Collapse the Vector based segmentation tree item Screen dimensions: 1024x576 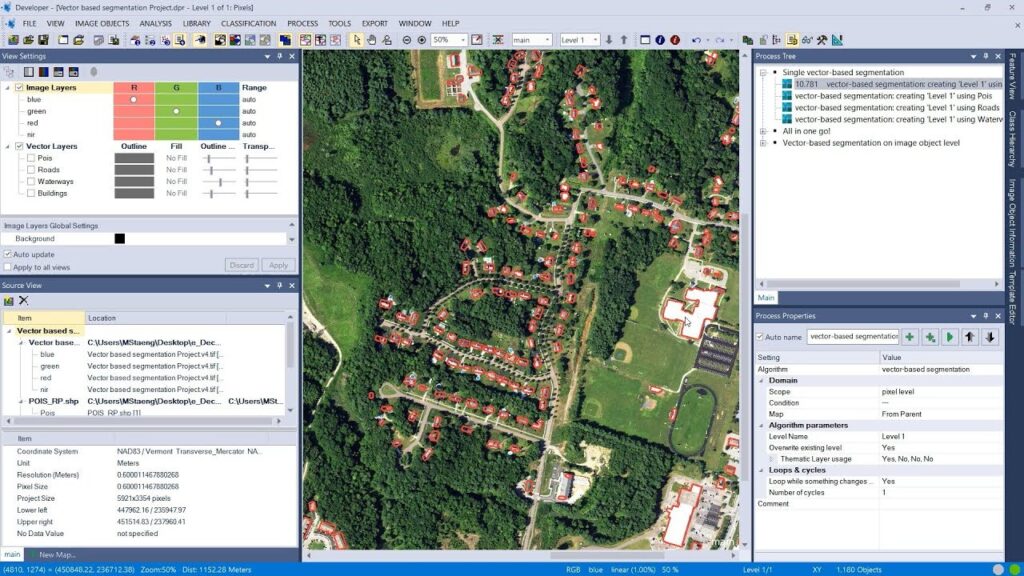click(10, 331)
